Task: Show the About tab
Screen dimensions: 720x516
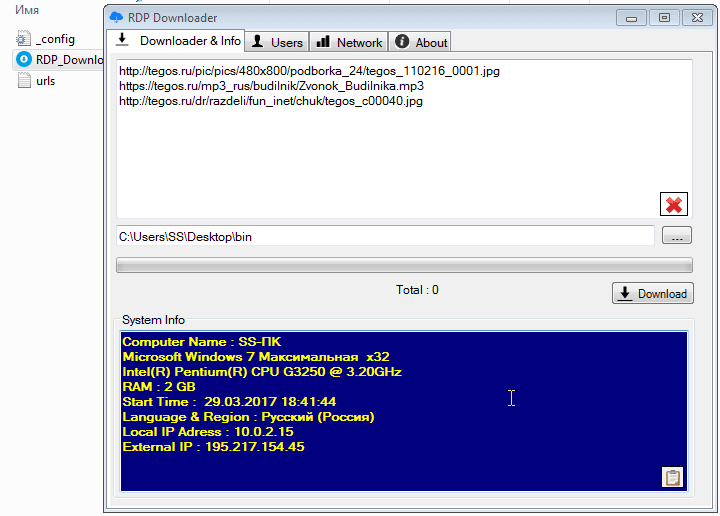Action: 421,42
